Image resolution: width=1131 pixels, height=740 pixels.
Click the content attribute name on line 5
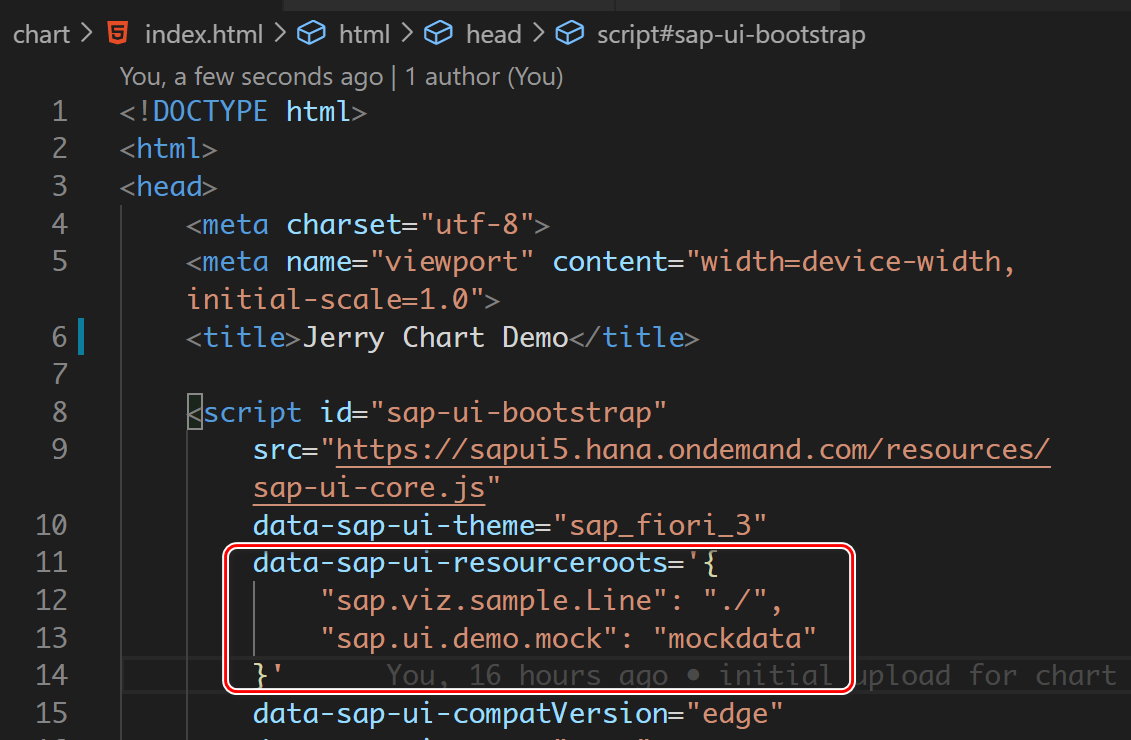pyautogui.click(x=609, y=262)
